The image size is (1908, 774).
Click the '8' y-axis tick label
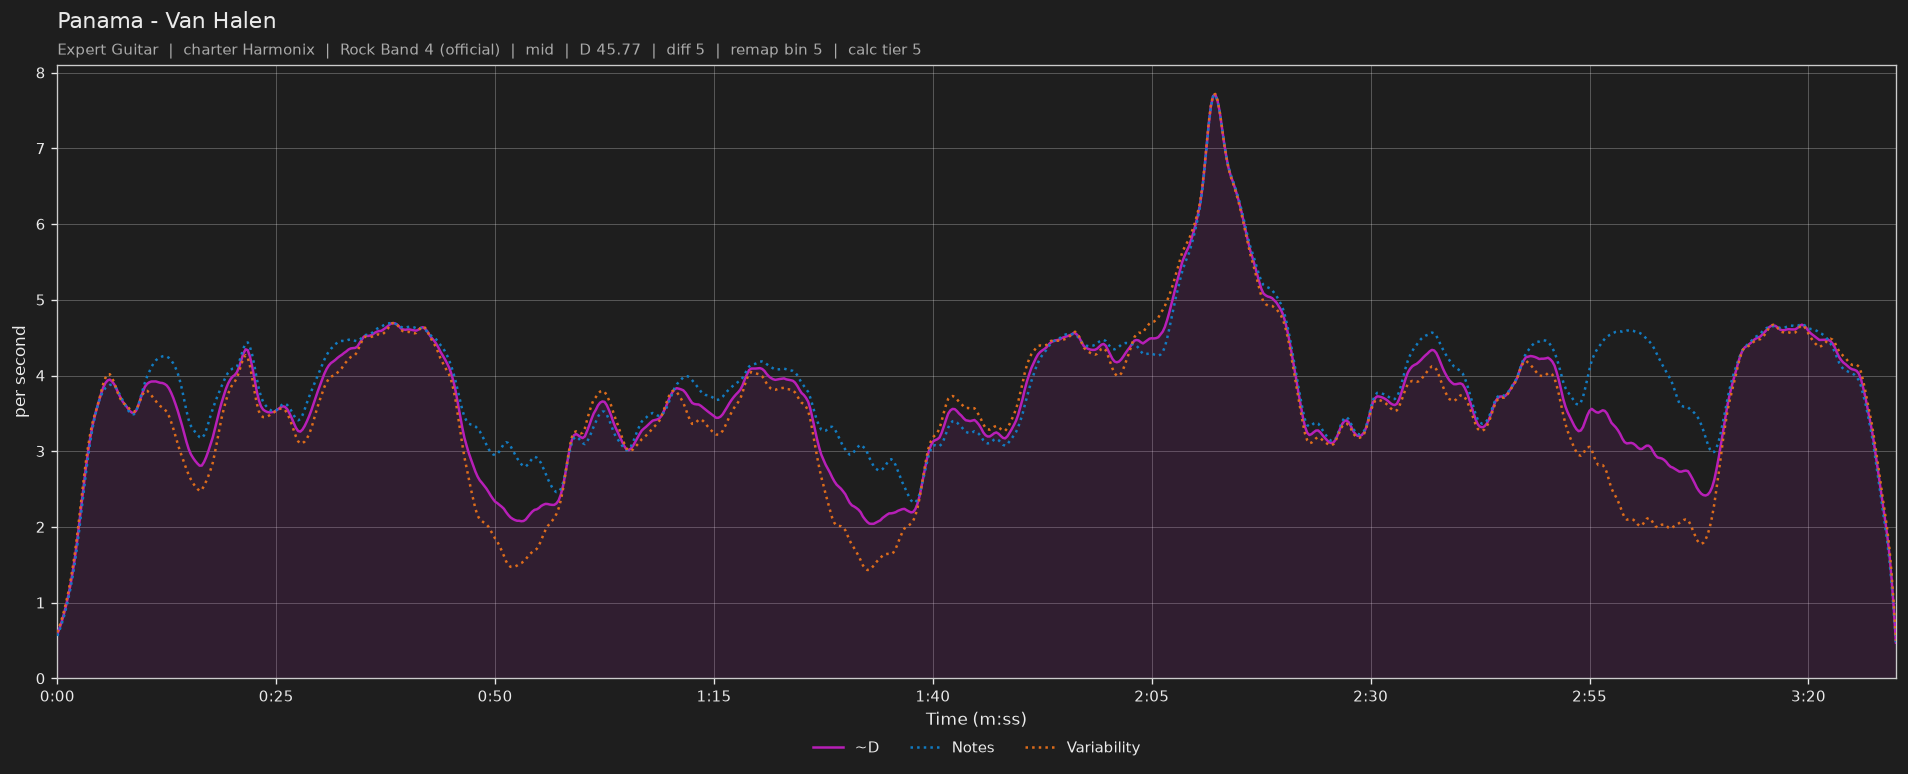[x=40, y=73]
